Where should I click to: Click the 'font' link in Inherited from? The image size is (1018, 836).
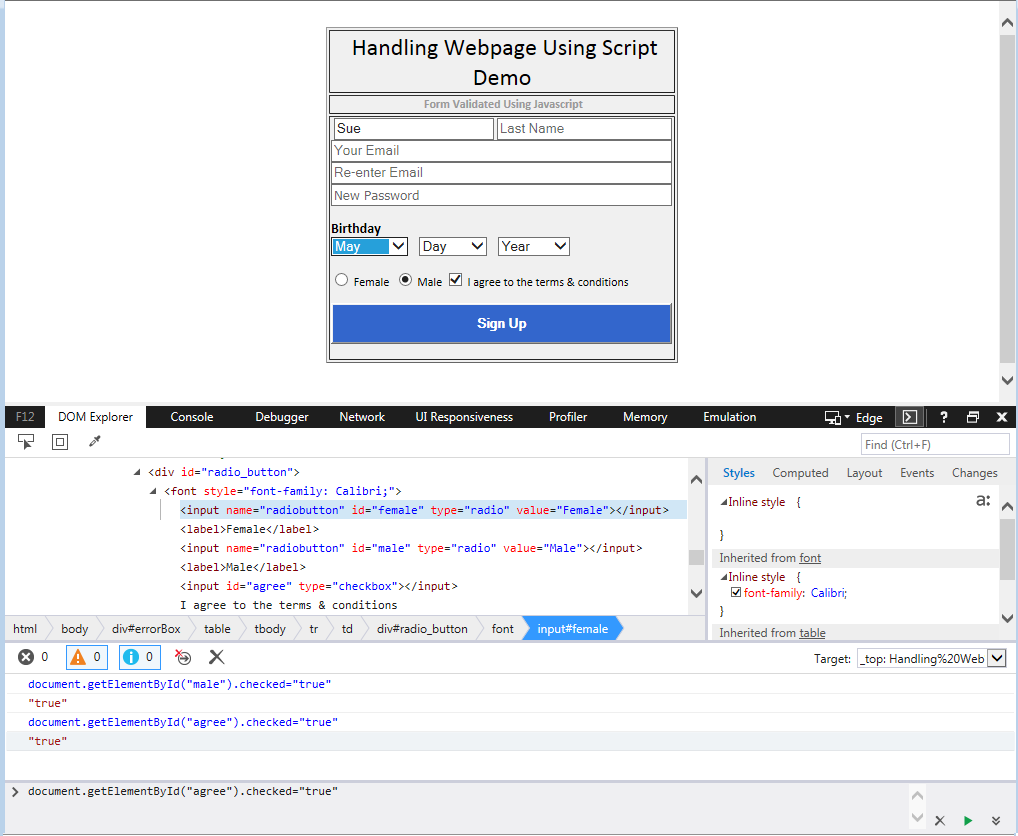[810, 558]
